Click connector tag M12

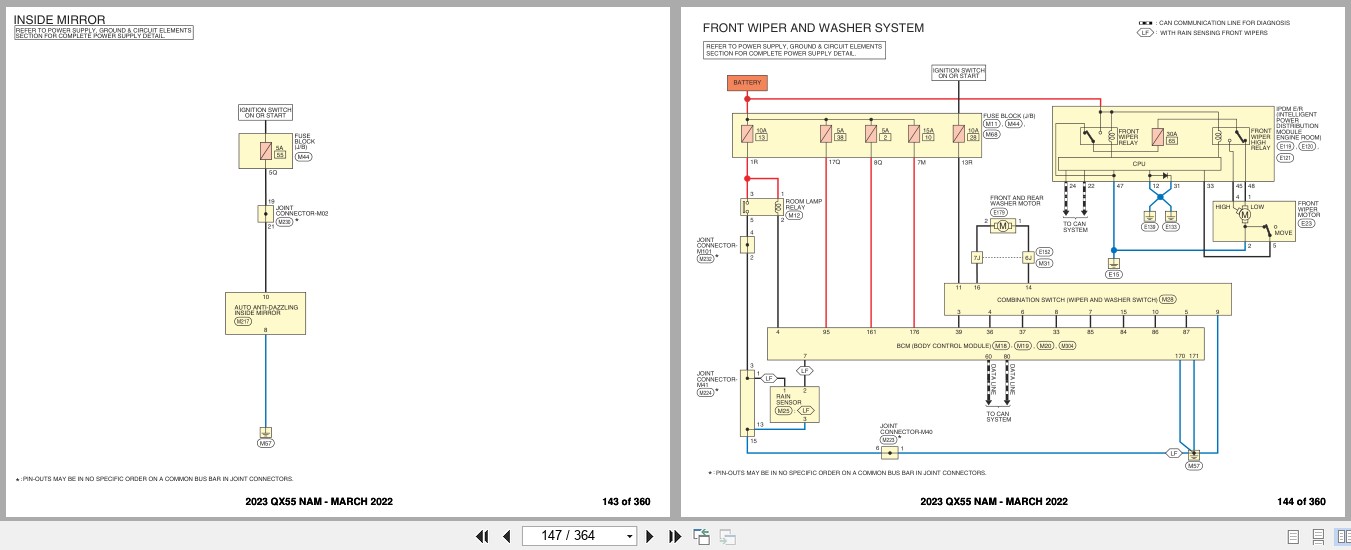pyautogui.click(x=794, y=215)
